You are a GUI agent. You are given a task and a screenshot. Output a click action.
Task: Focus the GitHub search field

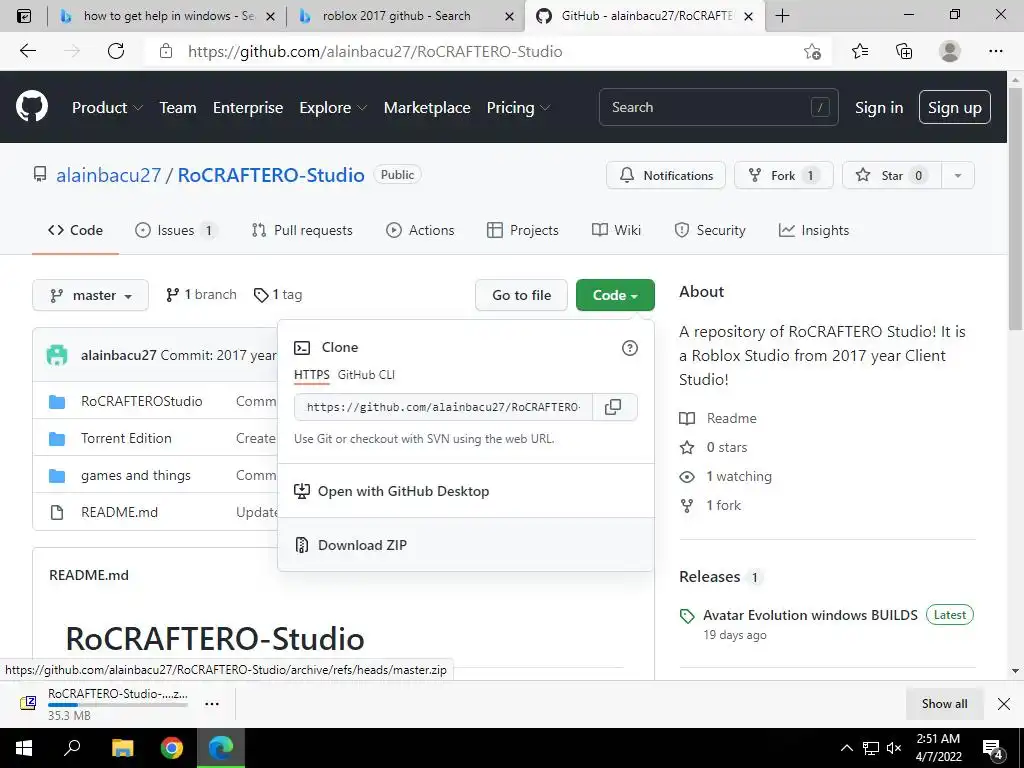[x=718, y=107]
